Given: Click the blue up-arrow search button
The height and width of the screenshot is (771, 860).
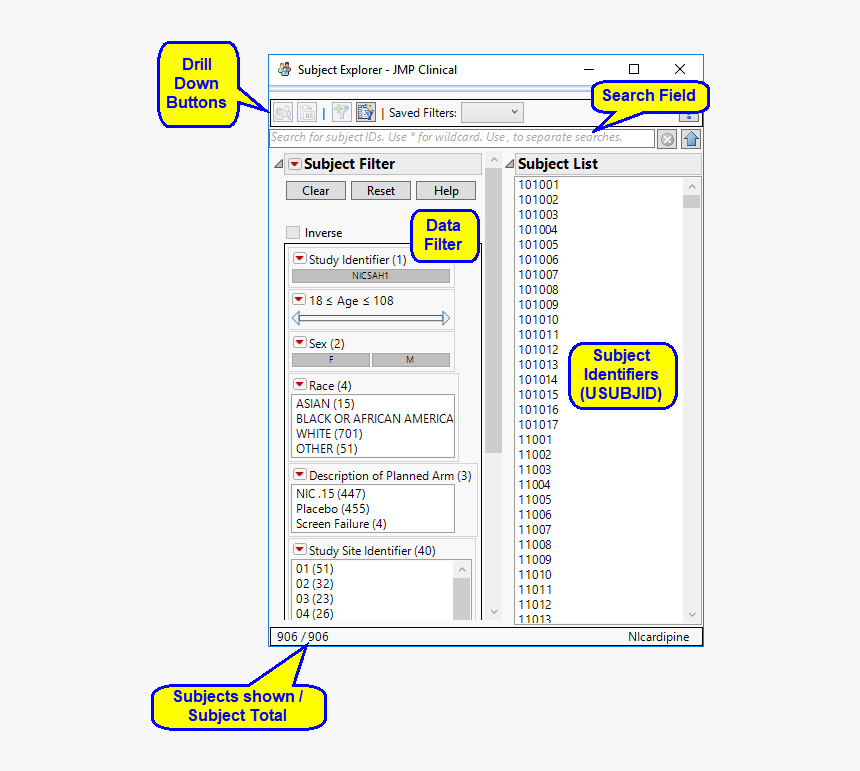Looking at the screenshot, I should [x=691, y=138].
